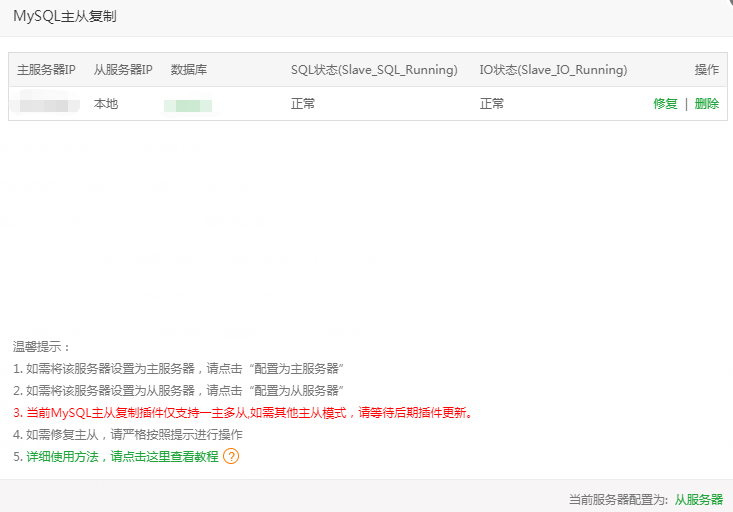Click the 当前服务器配置为 label
The height and width of the screenshot is (512, 733).
(618, 499)
